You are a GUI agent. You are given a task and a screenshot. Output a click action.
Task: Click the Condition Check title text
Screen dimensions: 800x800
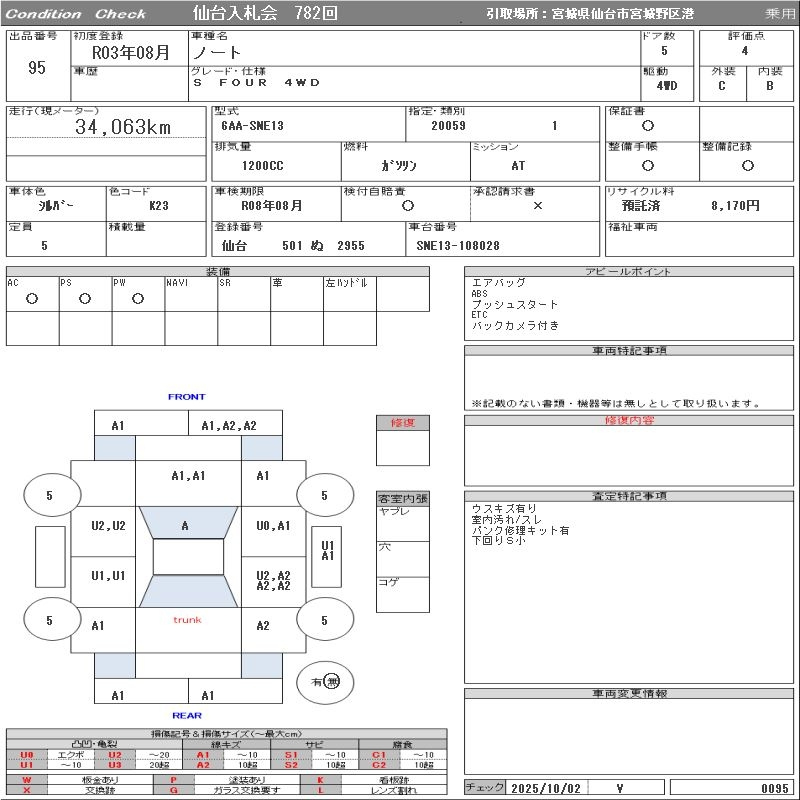76,13
